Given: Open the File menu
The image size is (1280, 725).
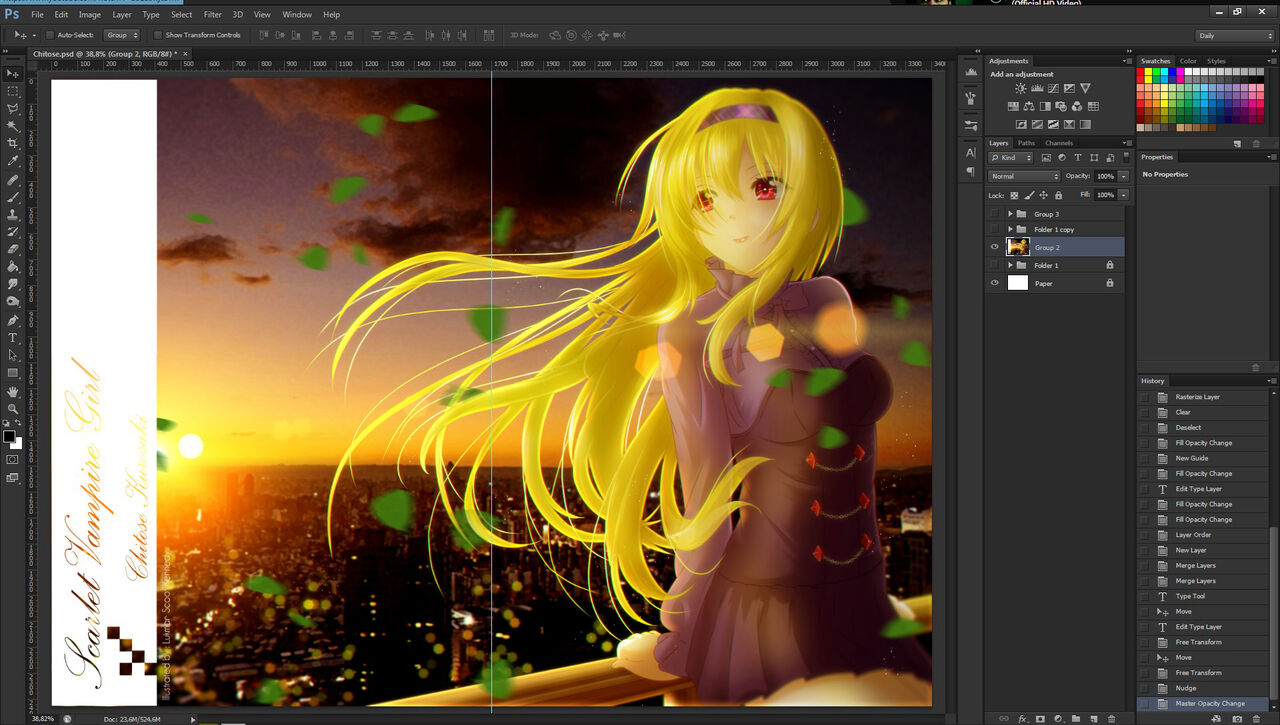Looking at the screenshot, I should point(37,15).
